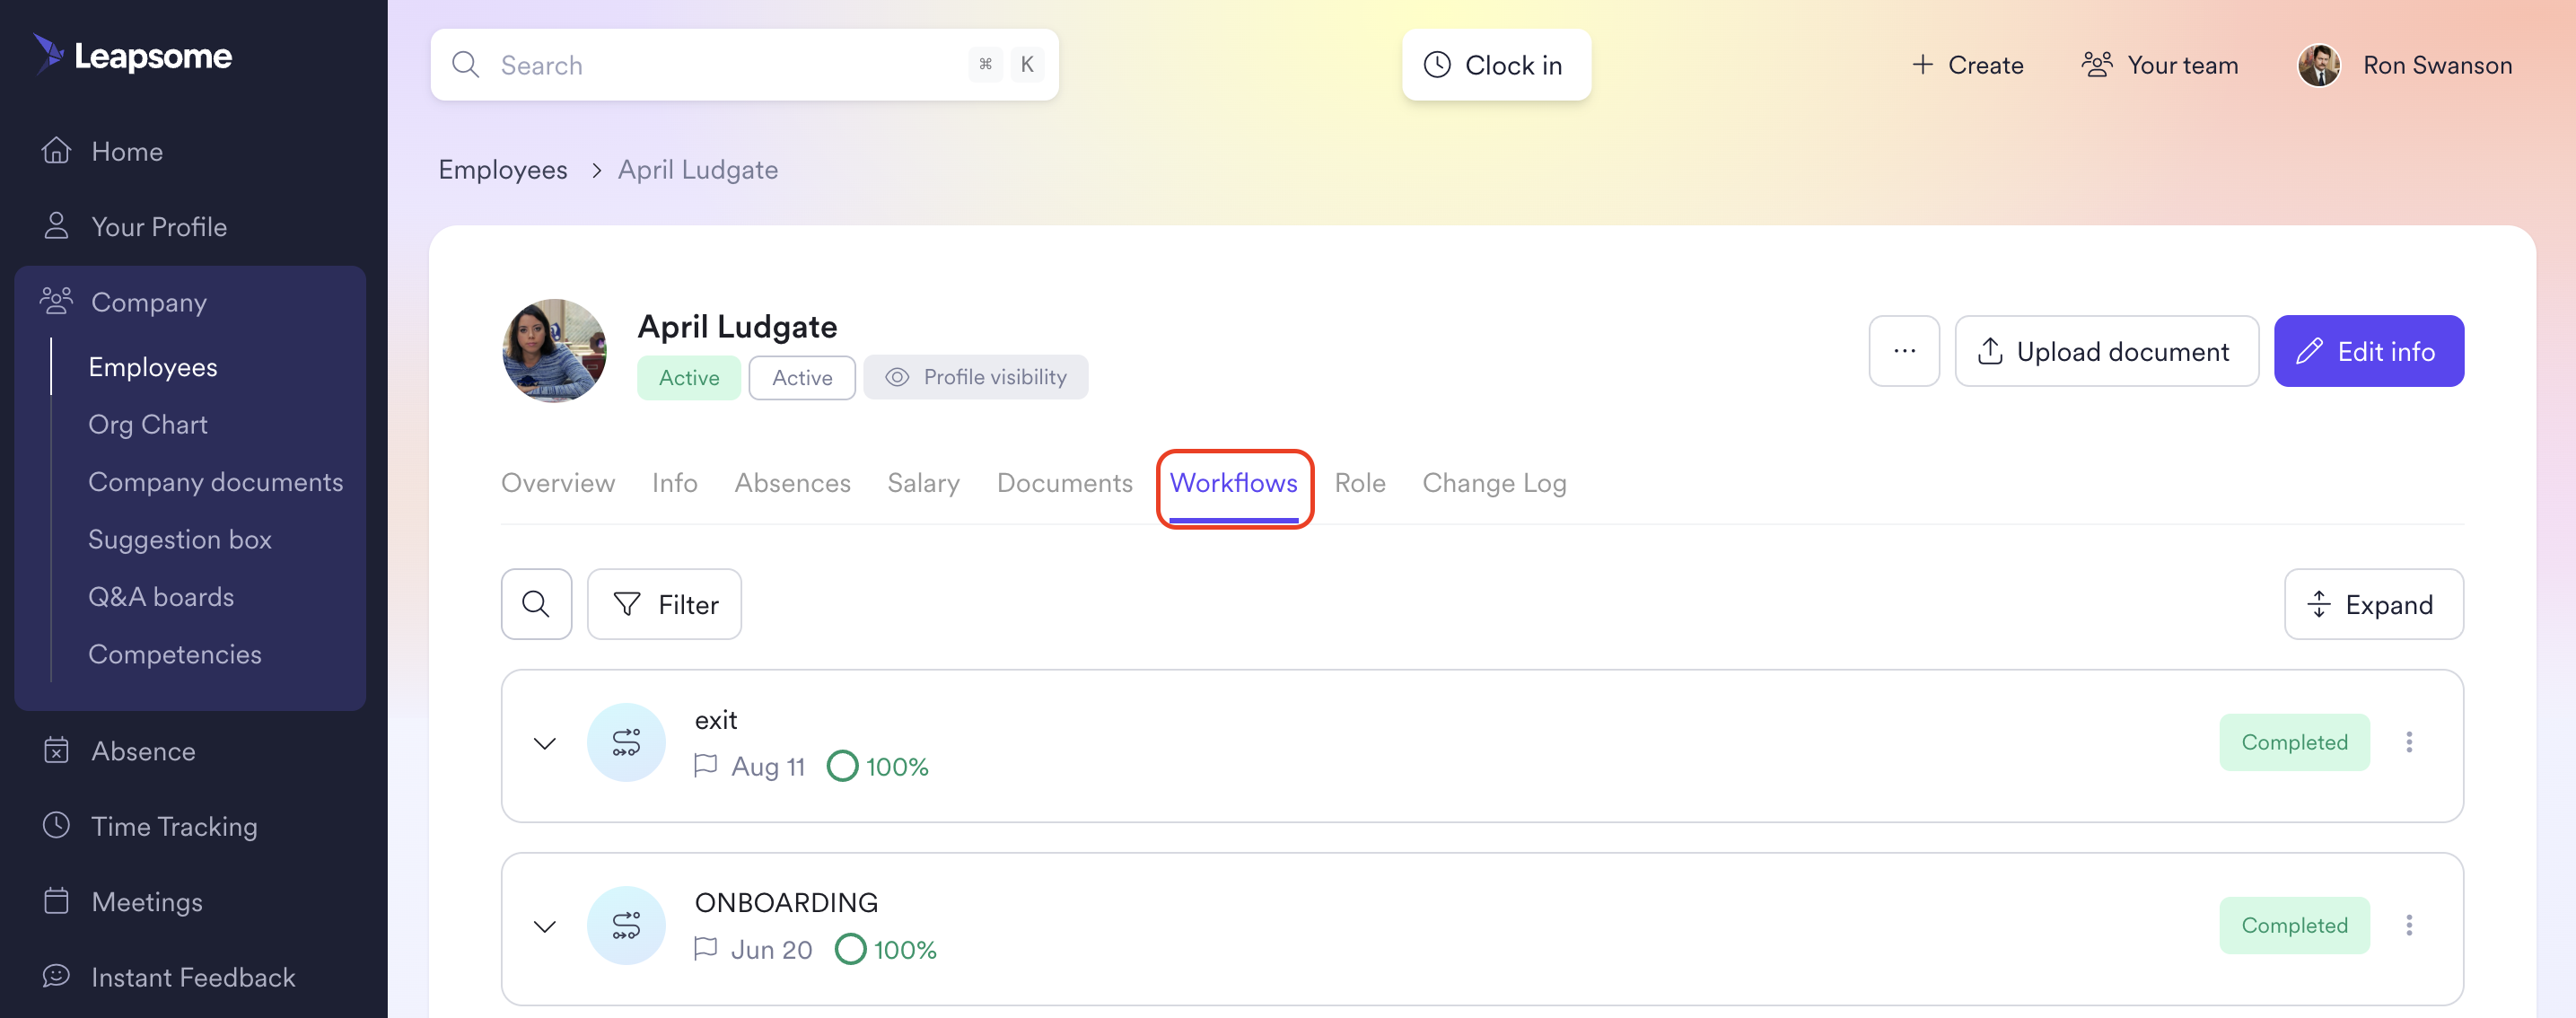2576x1018 pixels.
Task: Click Ron Swanson's avatar picture
Action: pos(2318,65)
